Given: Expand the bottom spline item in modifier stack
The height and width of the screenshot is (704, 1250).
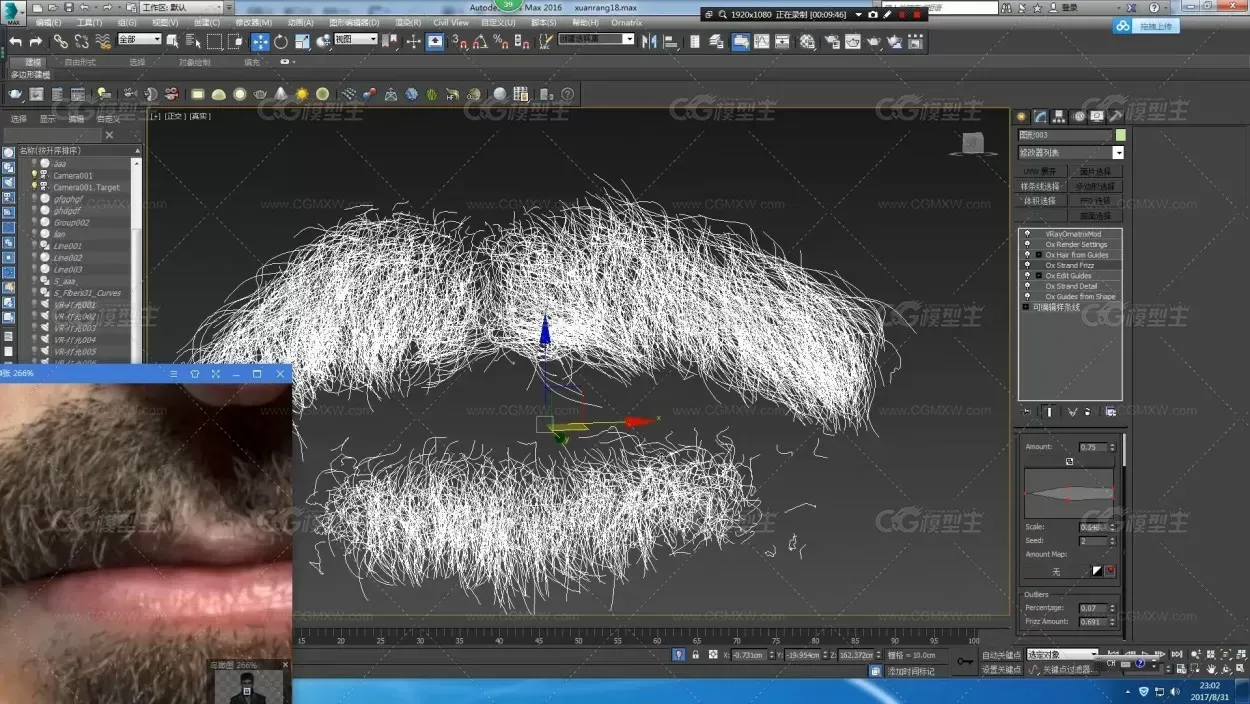Looking at the screenshot, I should coord(1025,307).
